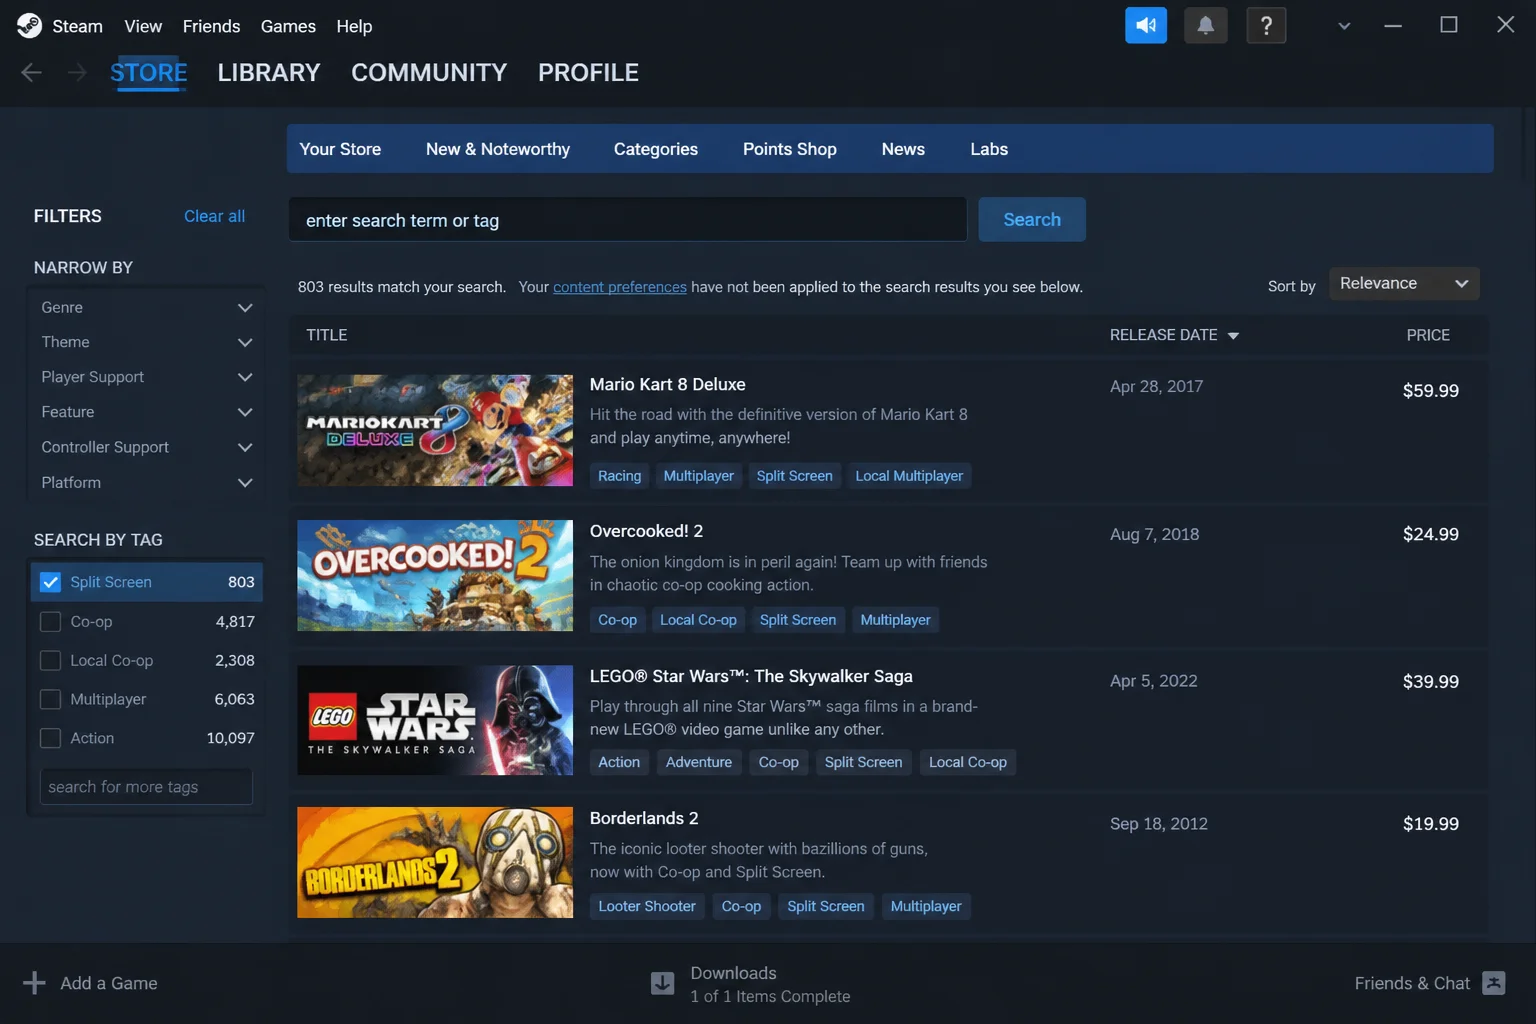Image resolution: width=1536 pixels, height=1024 pixels.
Task: Open account dropdown chevron in title bar
Action: click(x=1344, y=26)
